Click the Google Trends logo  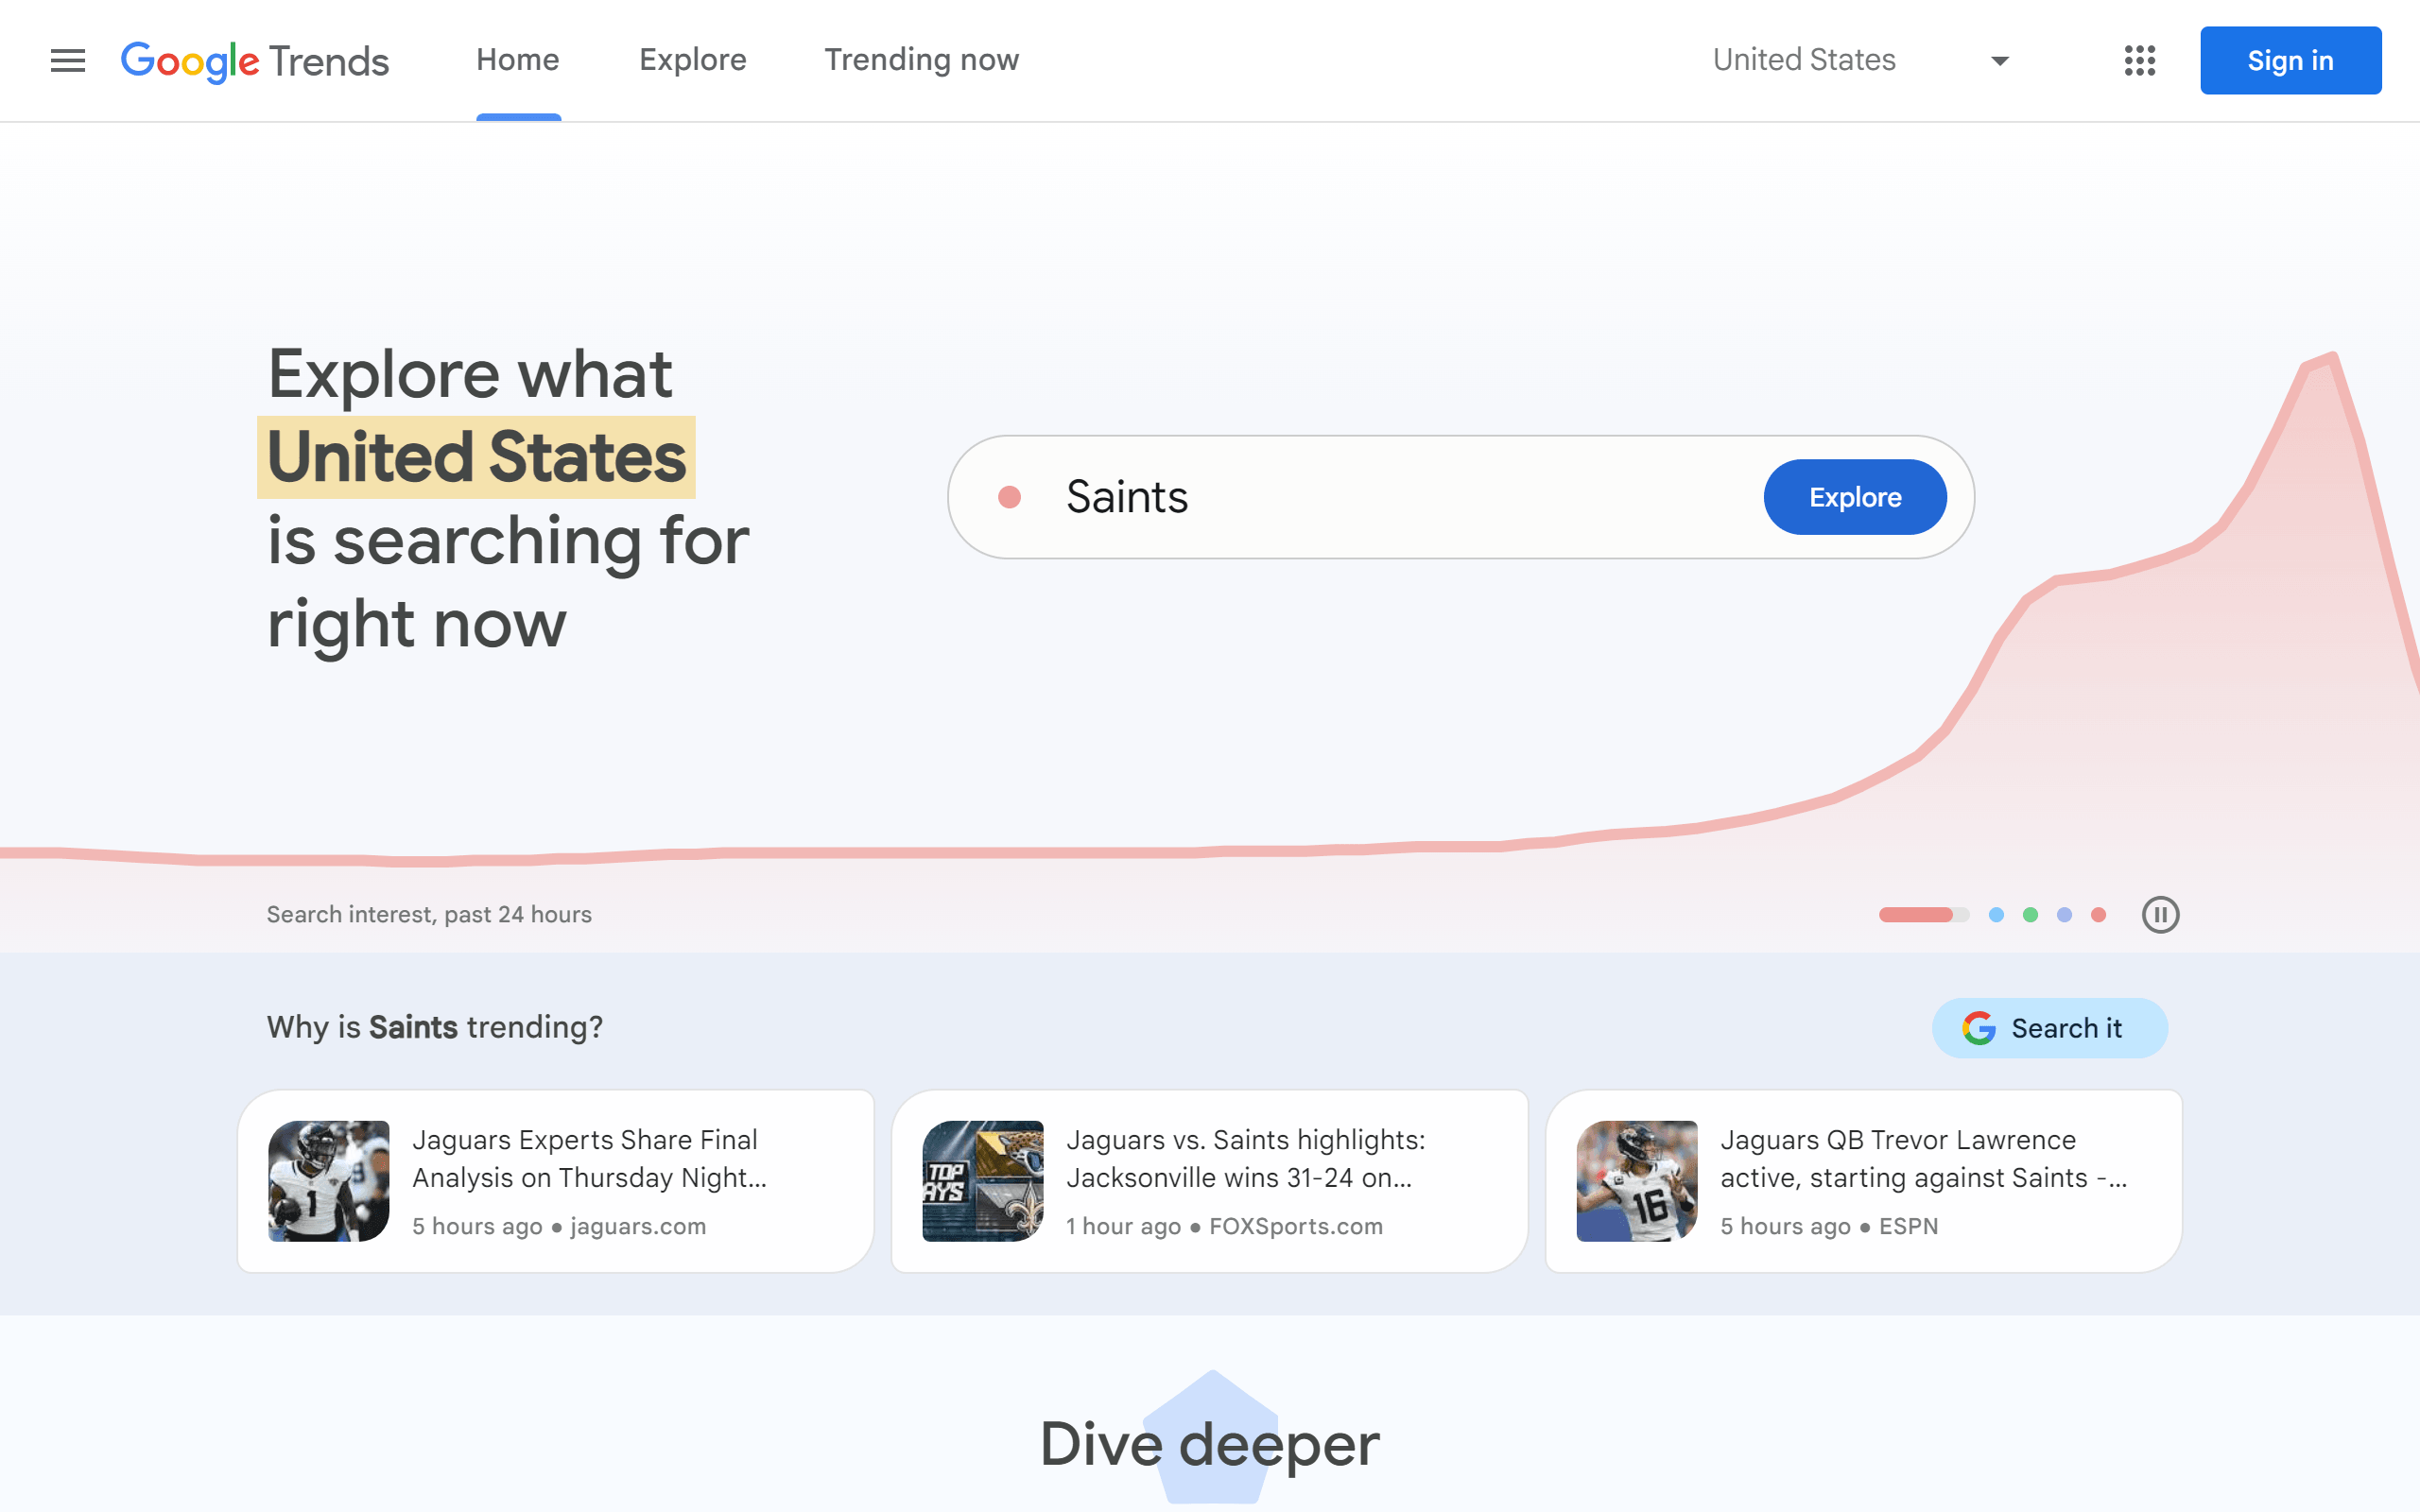click(x=255, y=61)
